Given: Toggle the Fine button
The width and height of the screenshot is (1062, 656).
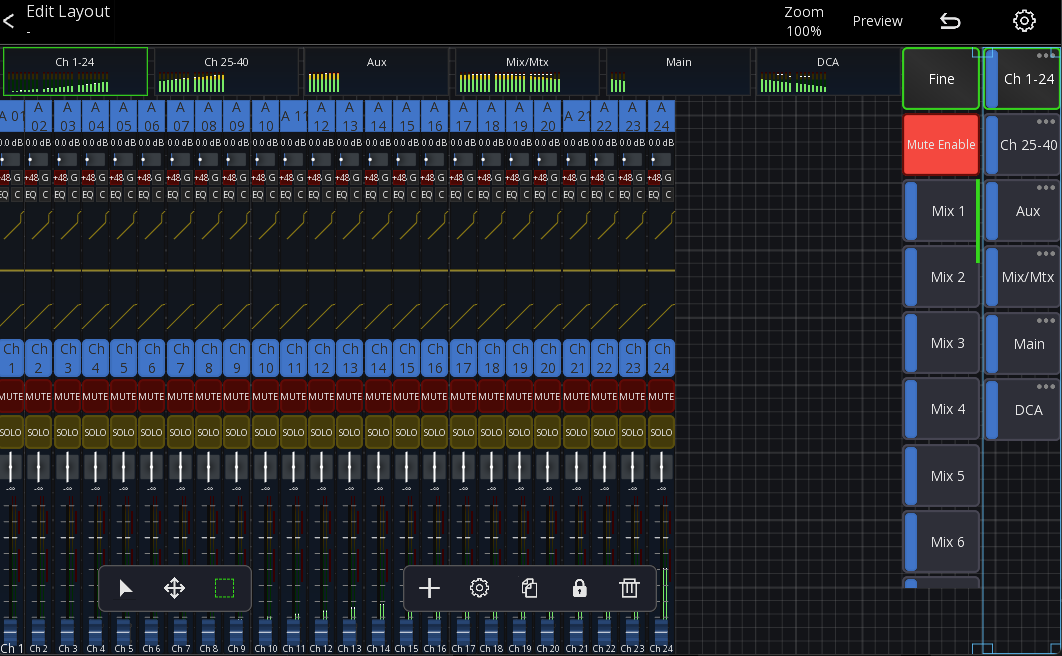Looking at the screenshot, I should 941,79.
